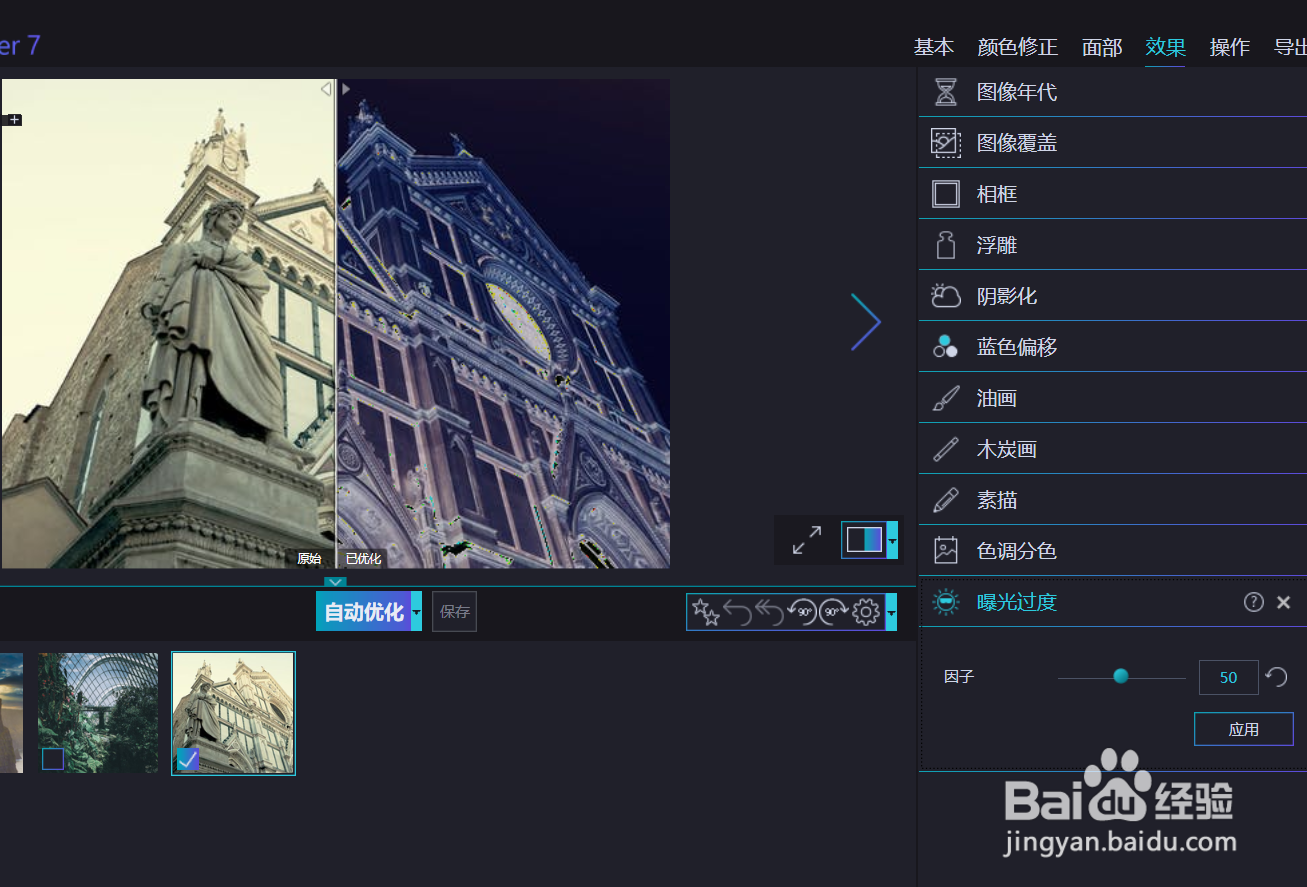Image resolution: width=1307 pixels, height=887 pixels.
Task: Click the 曝光过度 solarize sun icon
Action: [x=945, y=602]
